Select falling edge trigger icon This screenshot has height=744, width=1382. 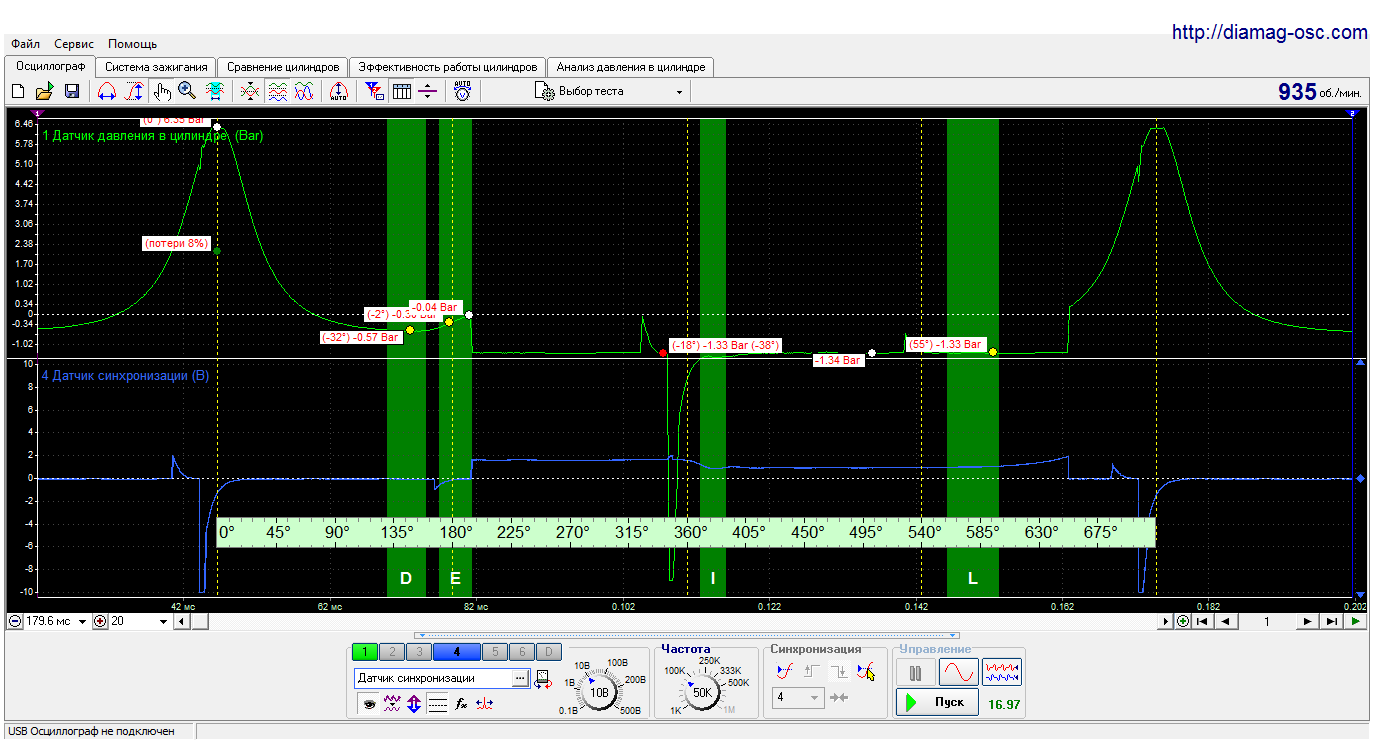[839, 671]
